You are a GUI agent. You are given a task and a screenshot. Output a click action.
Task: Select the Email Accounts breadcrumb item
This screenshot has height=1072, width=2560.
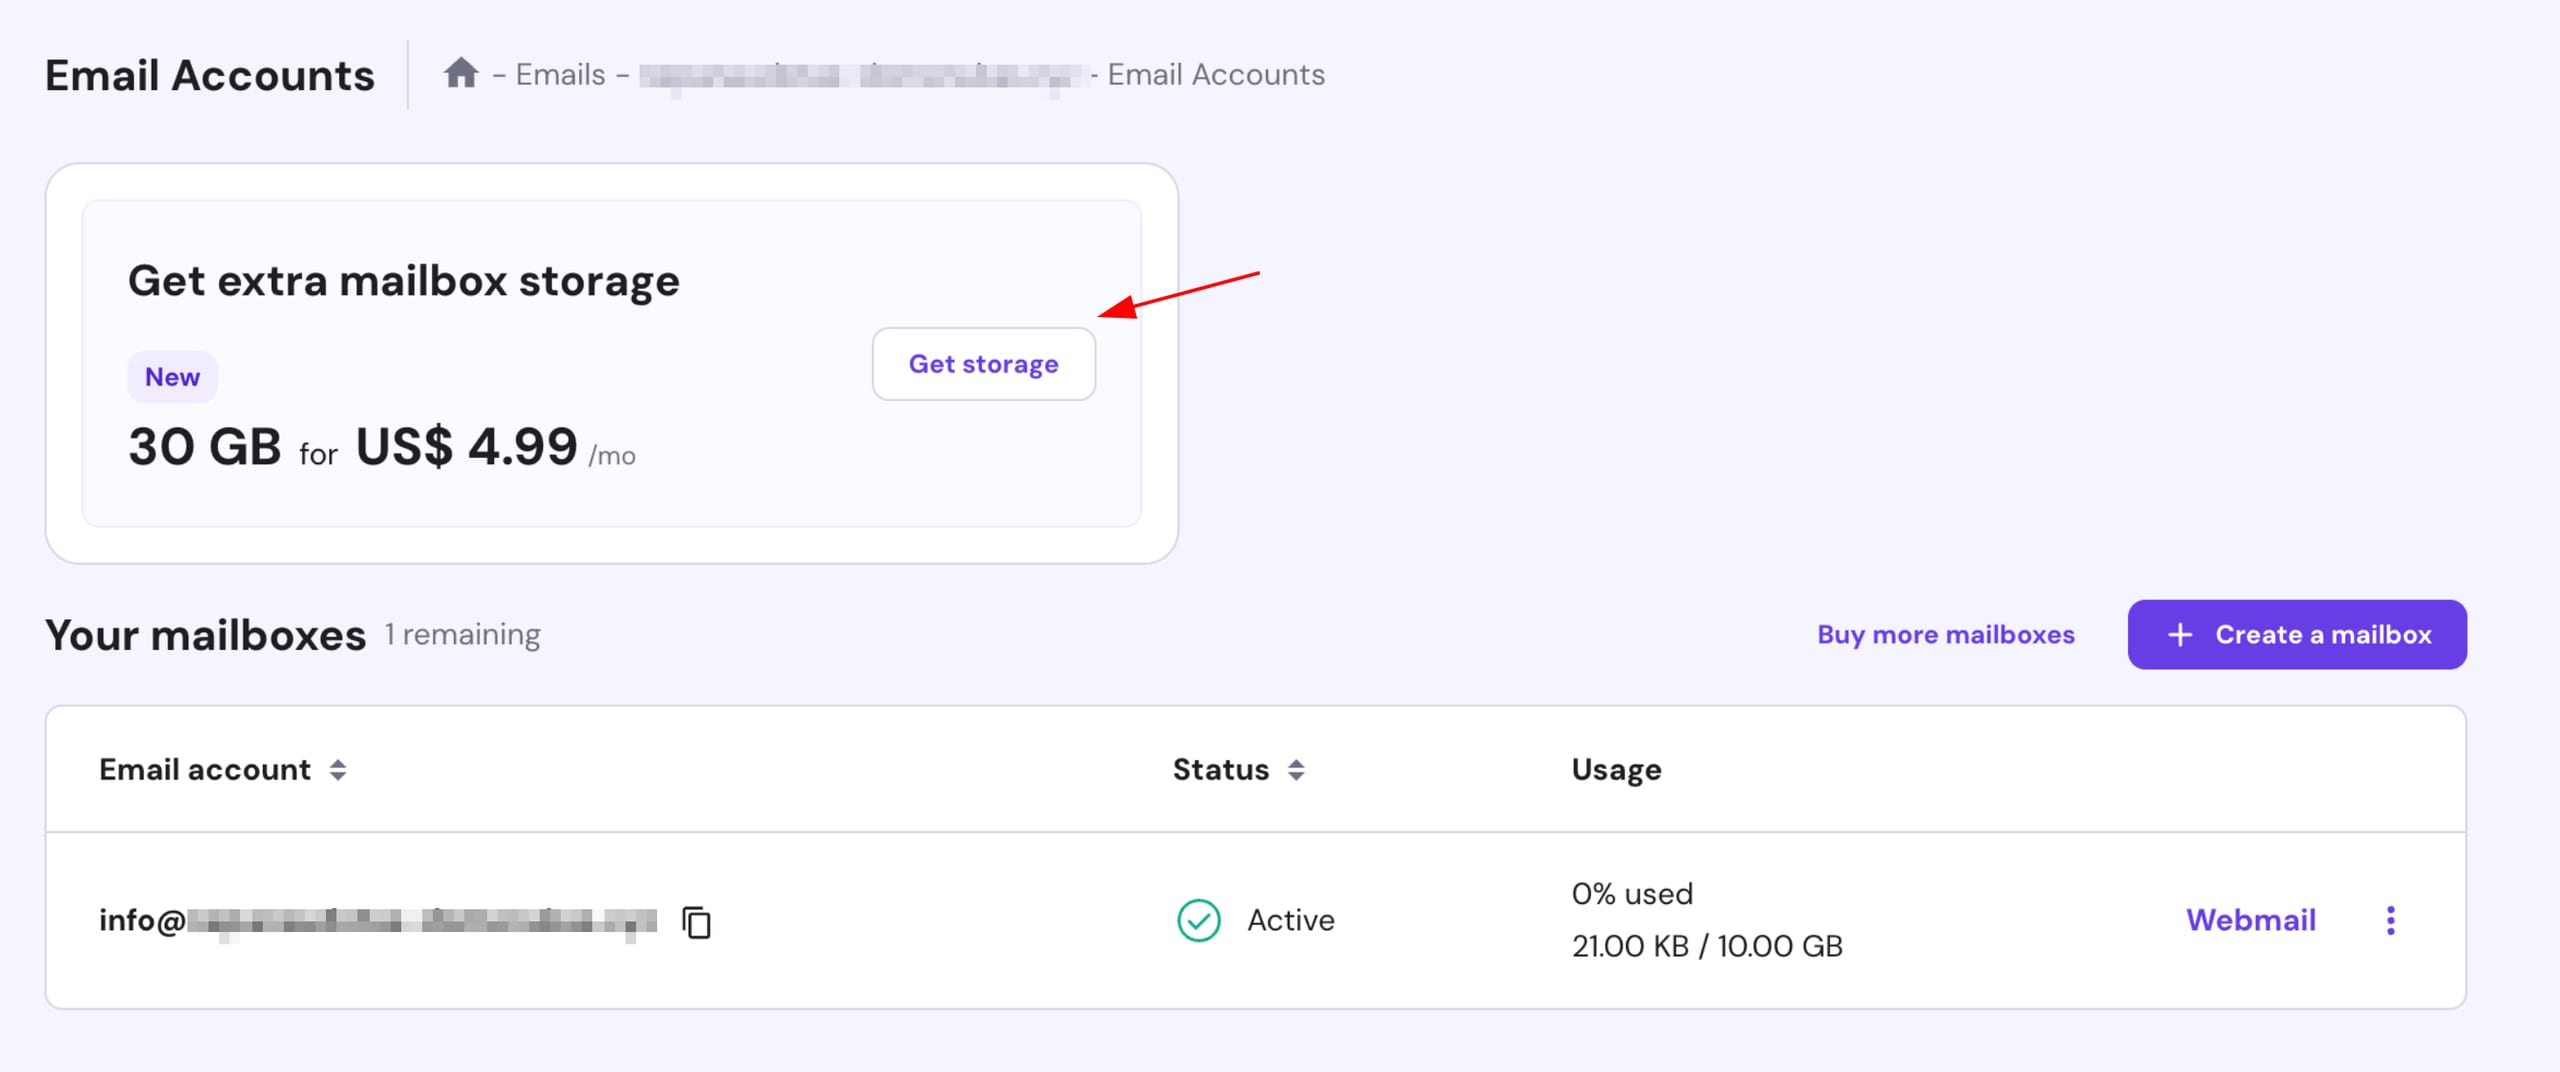[1216, 74]
